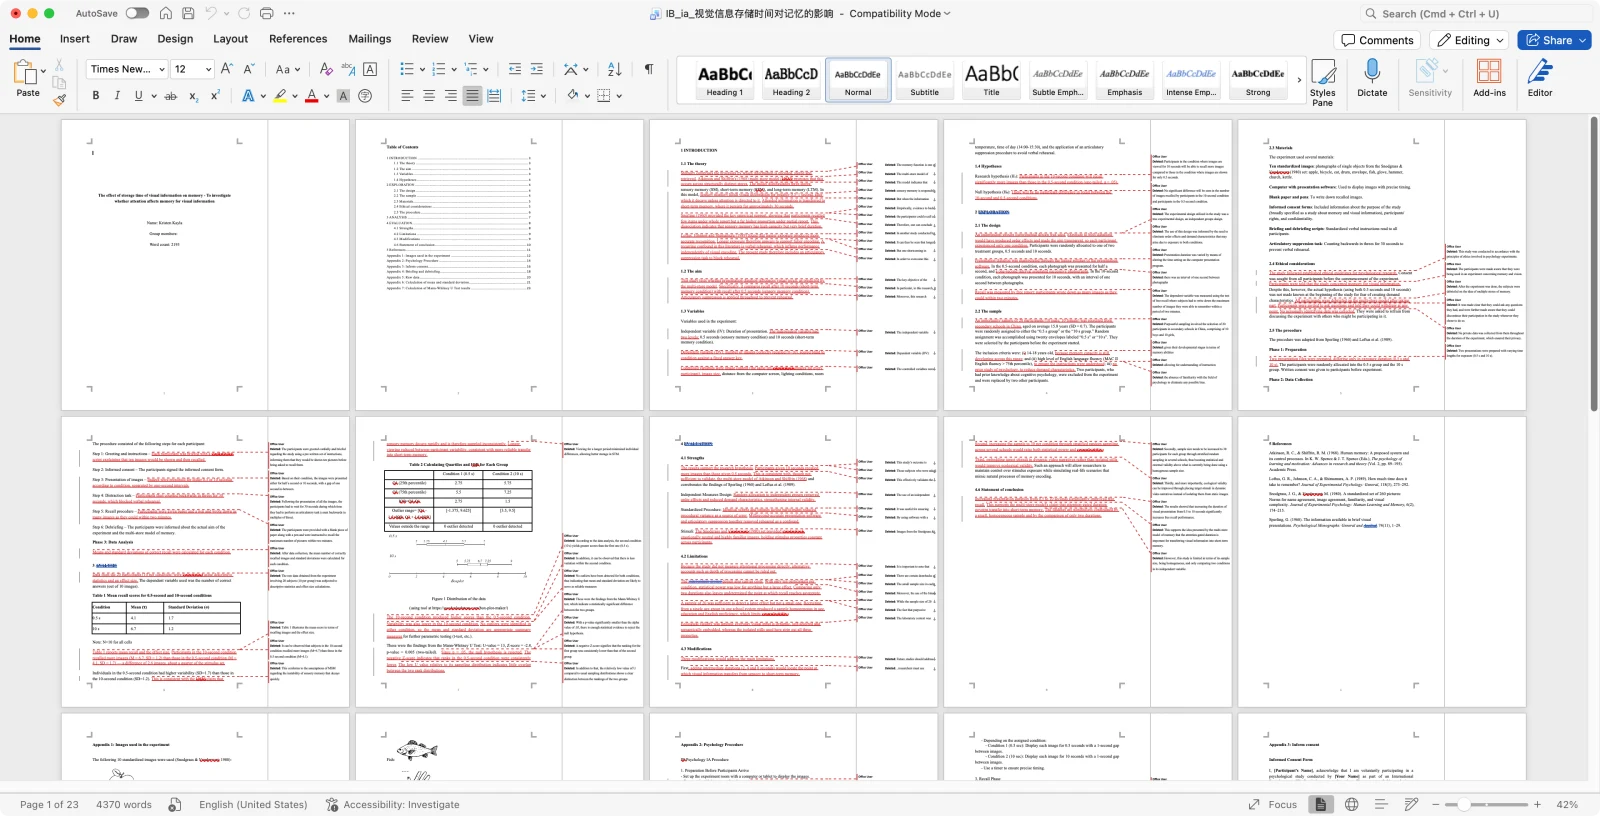1600x816 pixels.
Task: Click the Search field in title bar
Action: click(1475, 14)
